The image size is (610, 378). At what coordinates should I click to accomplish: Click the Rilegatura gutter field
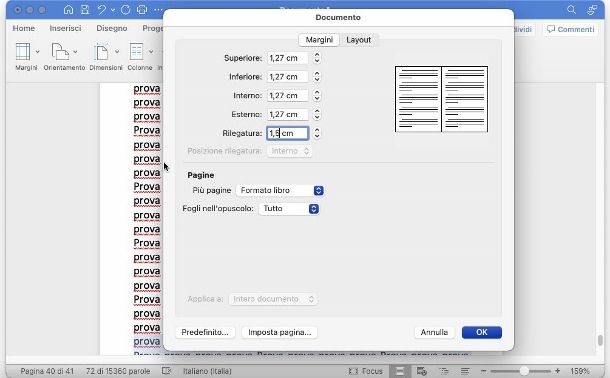287,133
